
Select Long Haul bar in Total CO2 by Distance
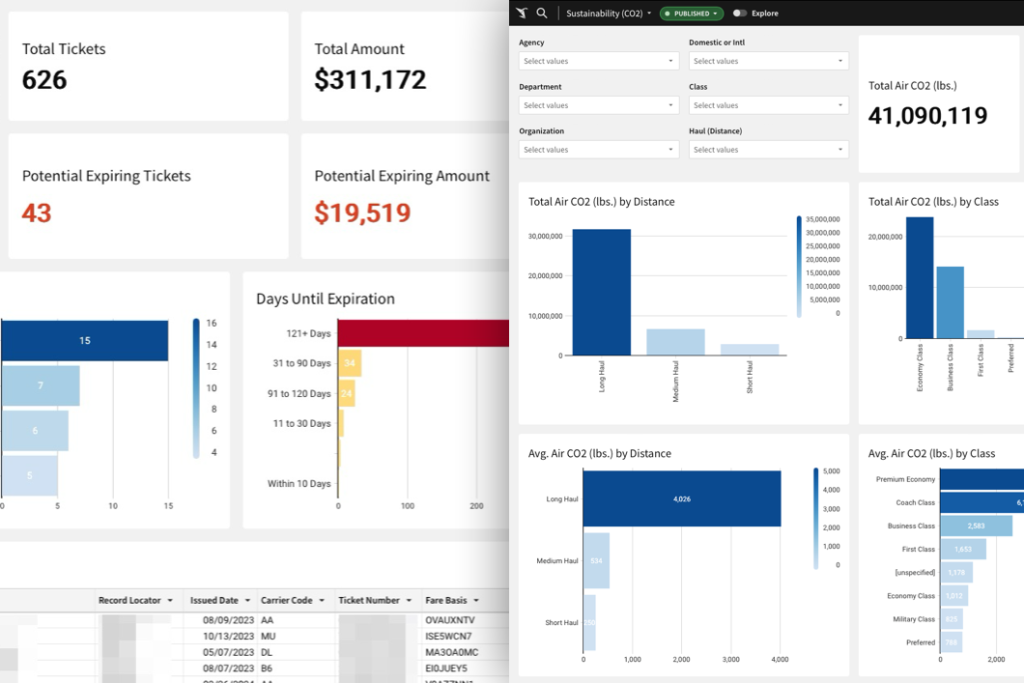601,292
